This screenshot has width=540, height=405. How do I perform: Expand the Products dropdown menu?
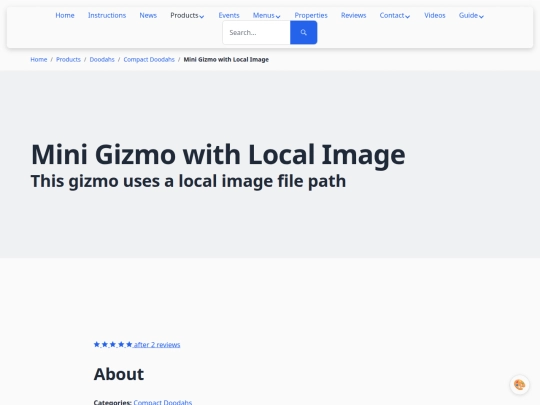187,15
